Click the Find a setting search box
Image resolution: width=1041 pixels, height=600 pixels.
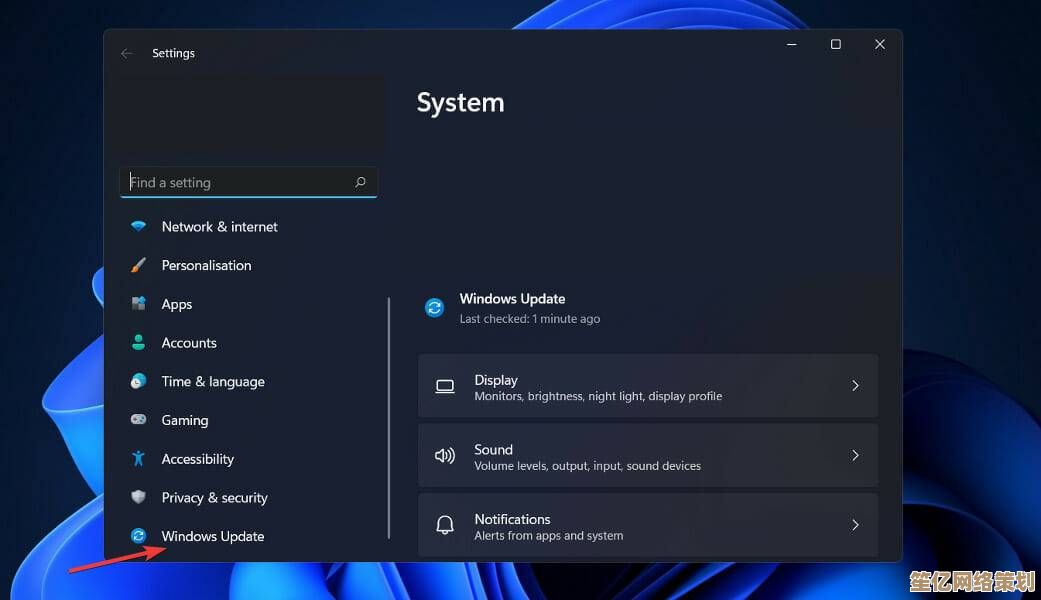240,182
